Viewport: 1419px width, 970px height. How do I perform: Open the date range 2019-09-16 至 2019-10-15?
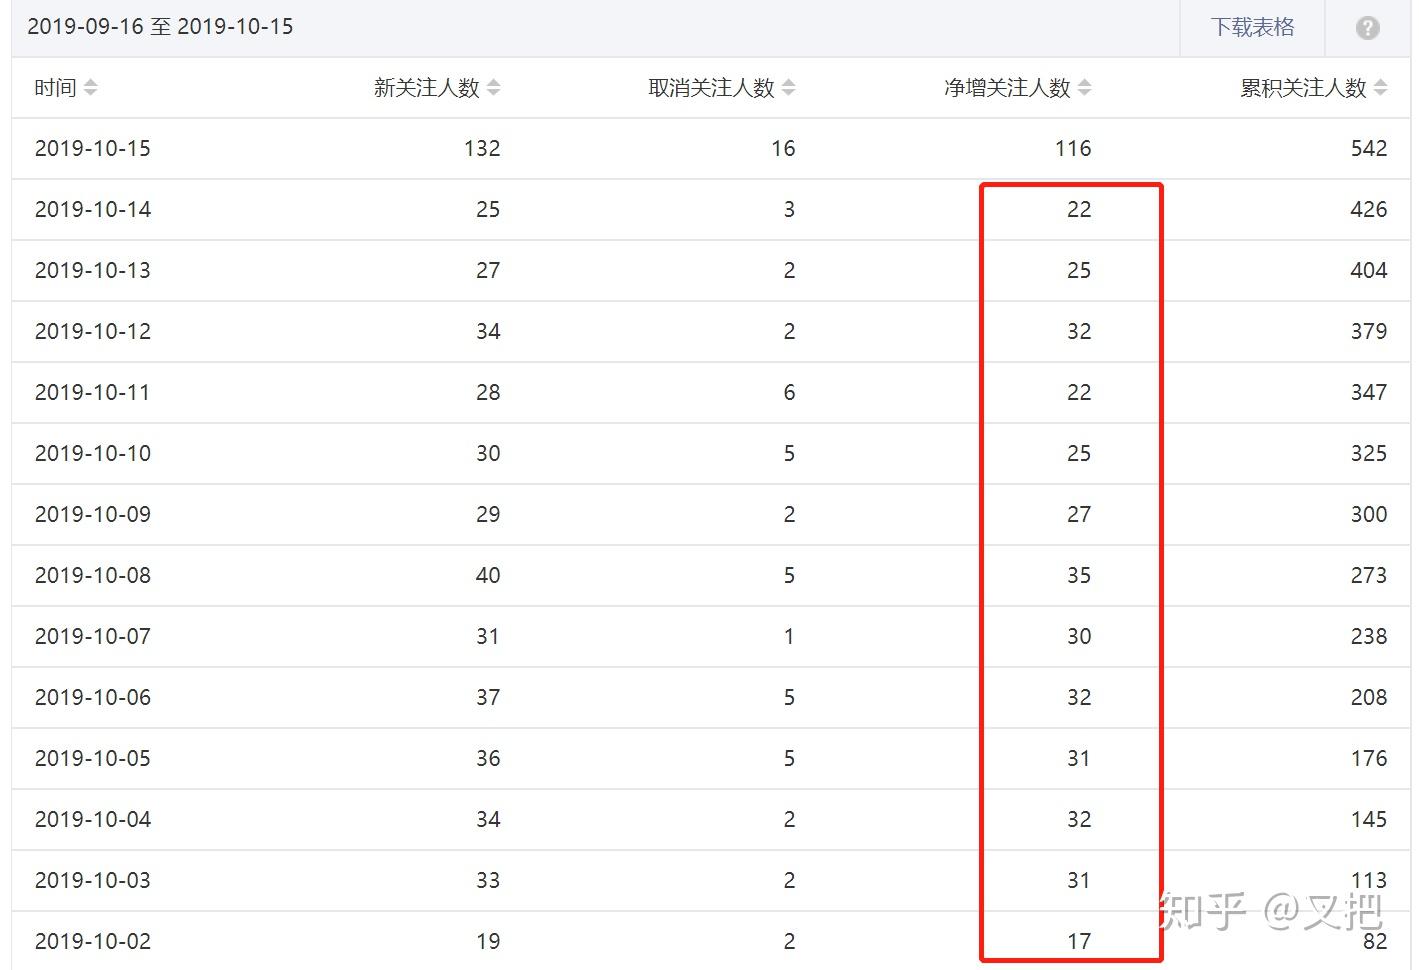(x=160, y=27)
